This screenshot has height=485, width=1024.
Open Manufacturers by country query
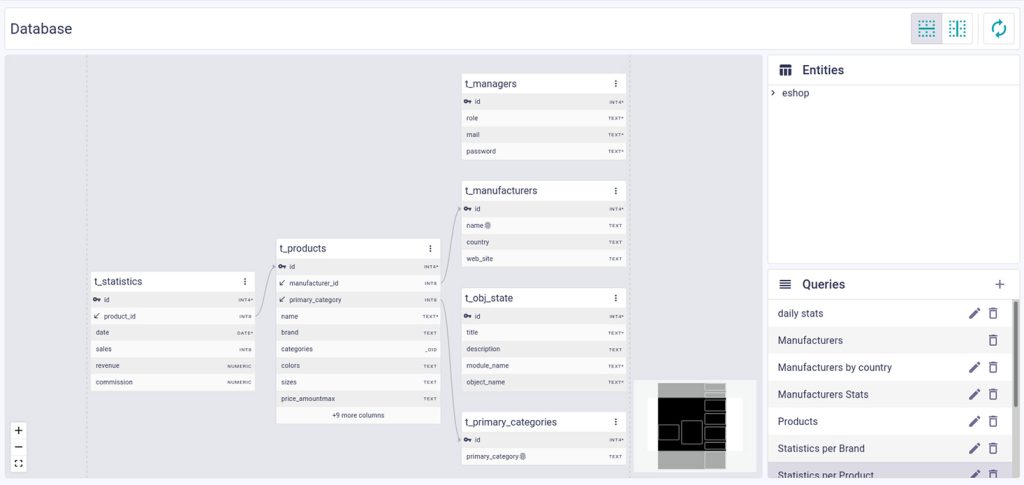tap(891, 368)
